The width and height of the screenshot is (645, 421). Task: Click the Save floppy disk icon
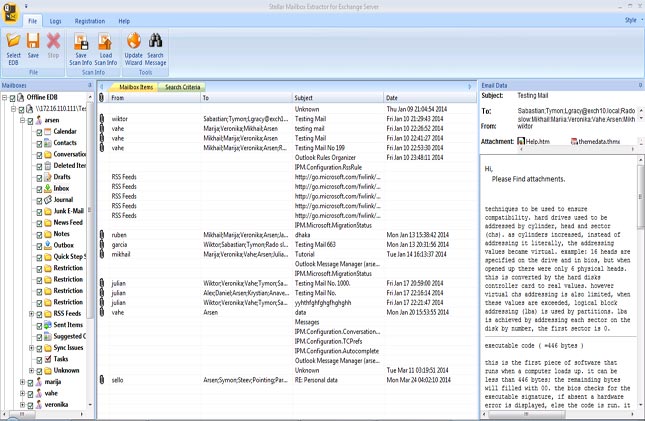click(33, 41)
